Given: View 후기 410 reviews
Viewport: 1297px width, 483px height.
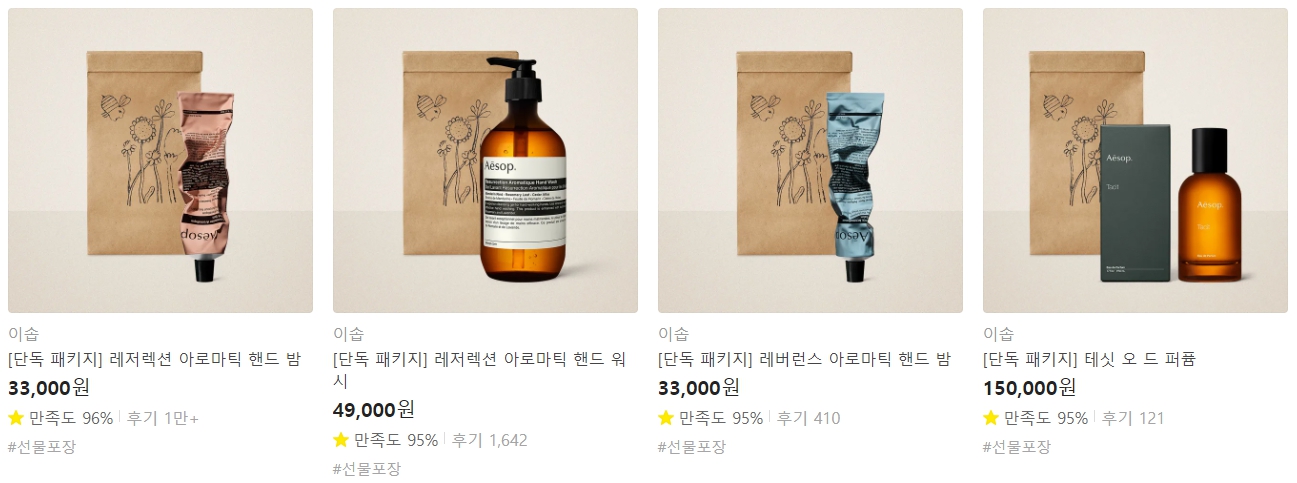Looking at the screenshot, I should pos(809,418).
